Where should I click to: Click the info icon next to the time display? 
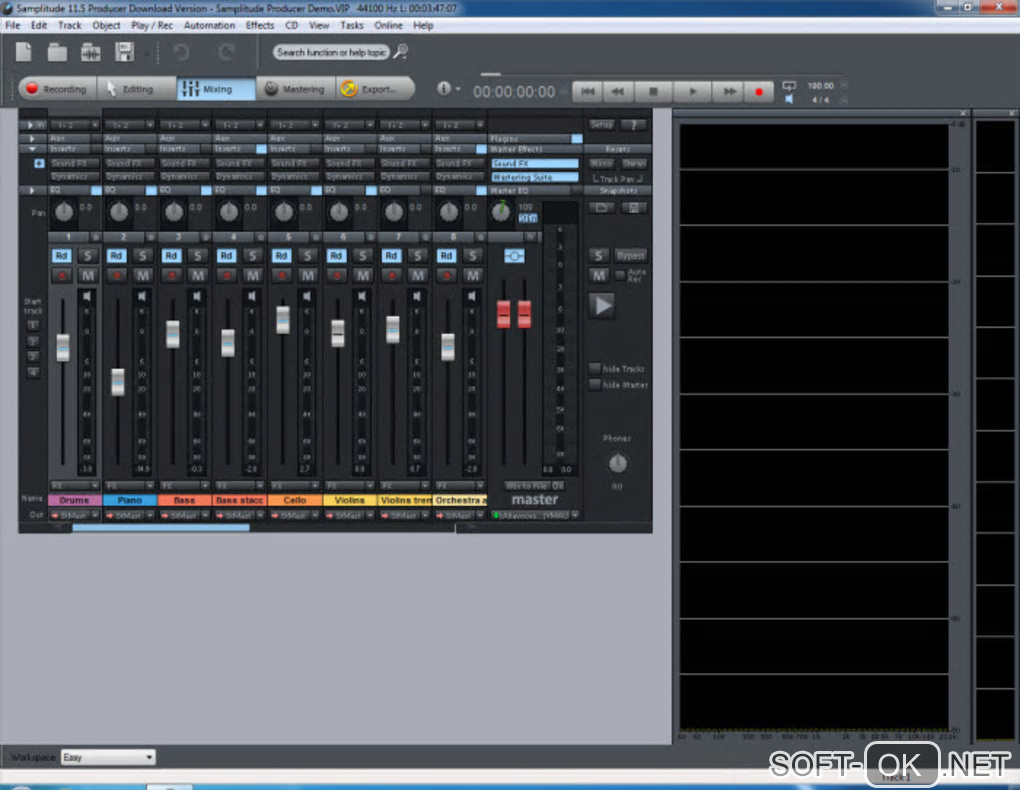pyautogui.click(x=444, y=88)
